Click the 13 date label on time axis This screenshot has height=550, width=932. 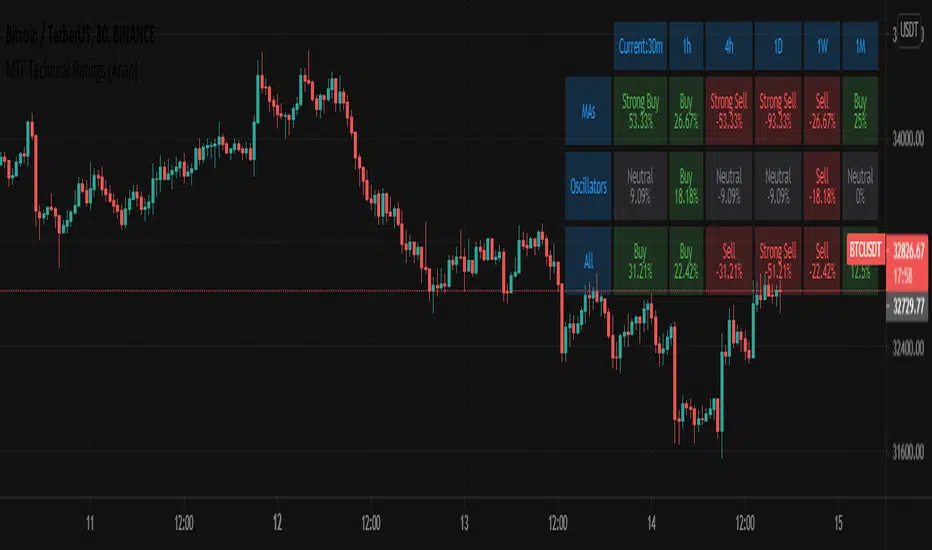[x=463, y=522]
